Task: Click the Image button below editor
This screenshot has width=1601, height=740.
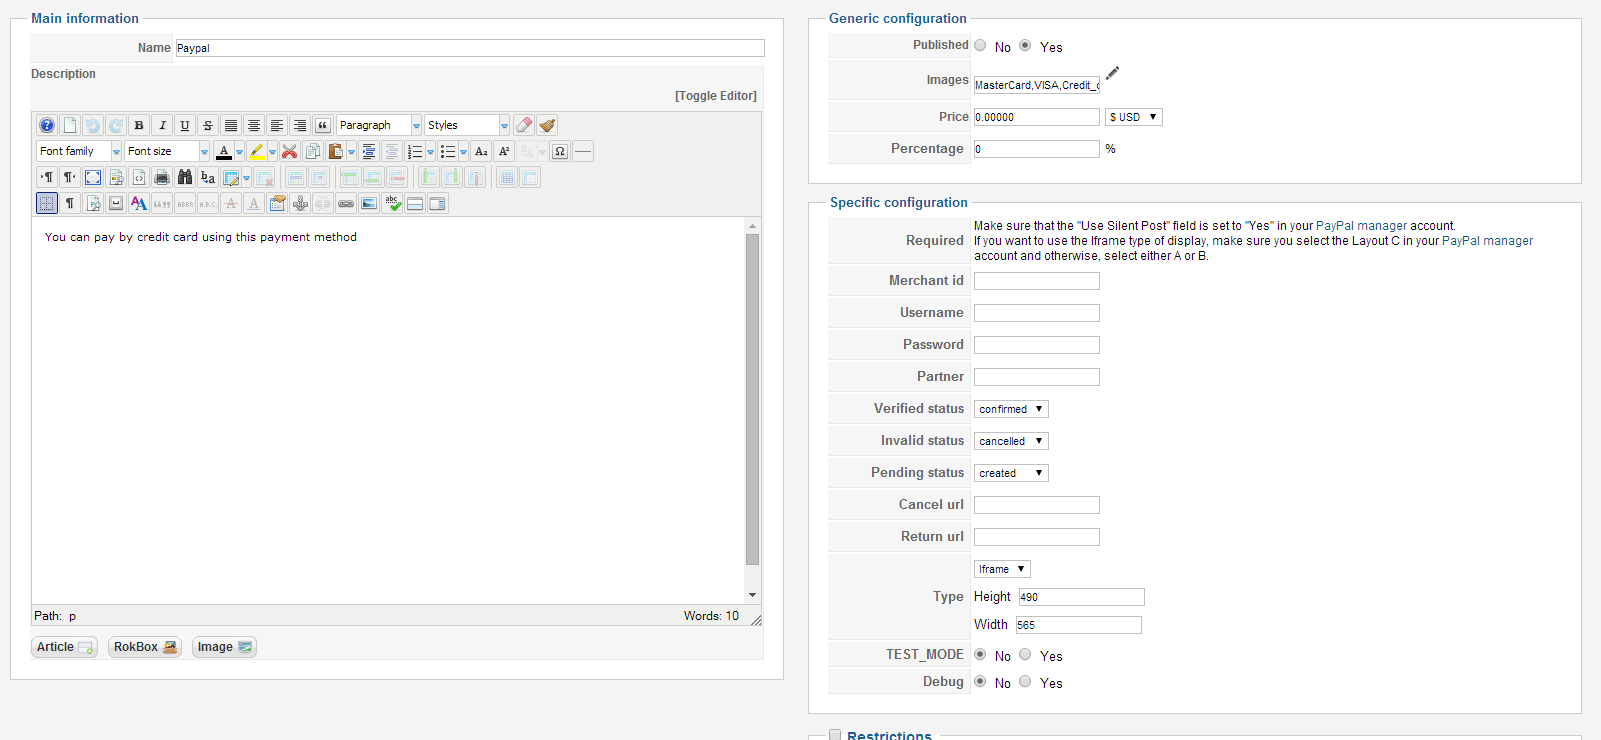Action: point(224,647)
